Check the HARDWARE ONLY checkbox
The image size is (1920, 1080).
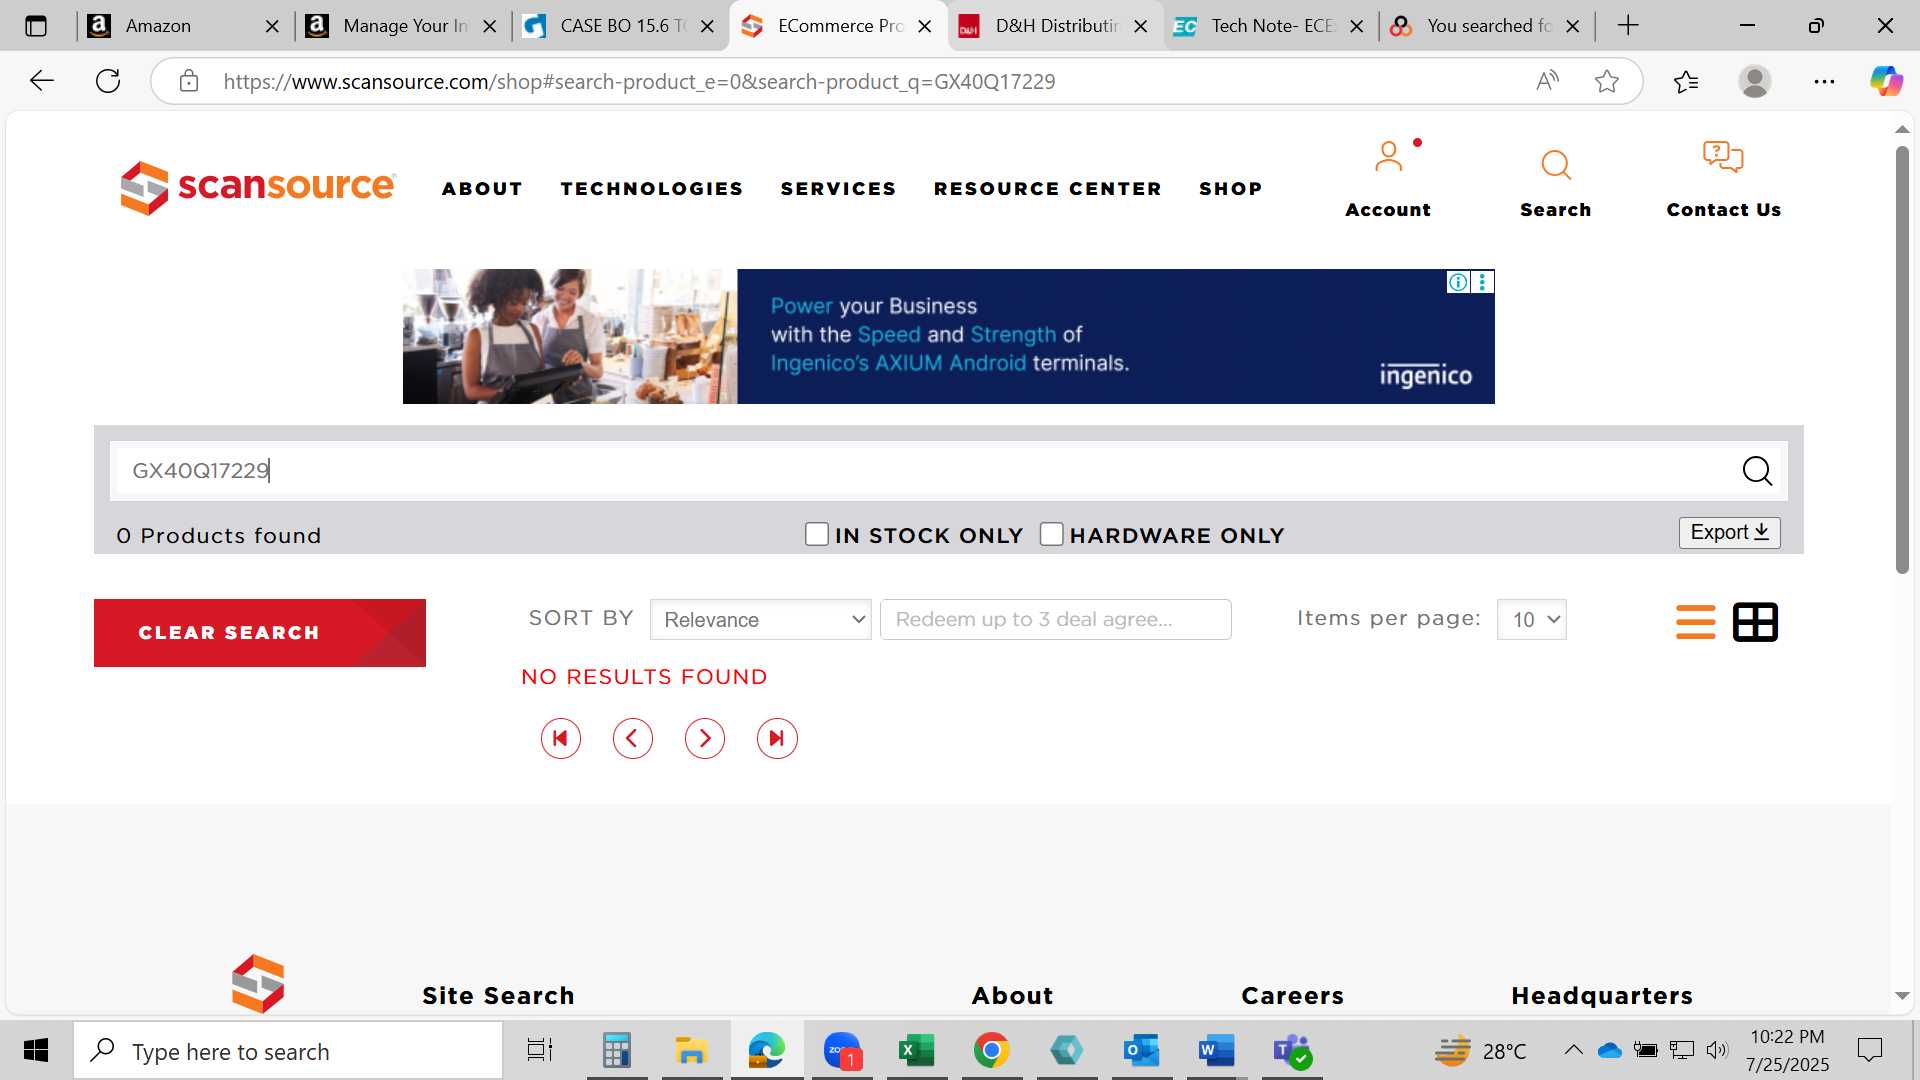pos(1051,534)
